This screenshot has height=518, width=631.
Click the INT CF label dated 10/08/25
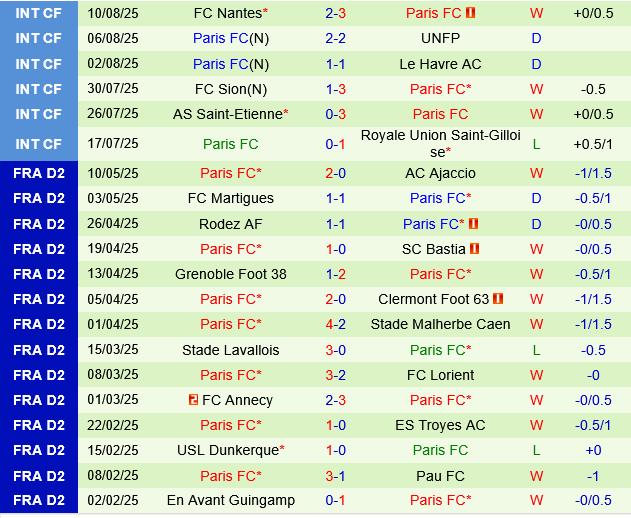[x=39, y=13]
